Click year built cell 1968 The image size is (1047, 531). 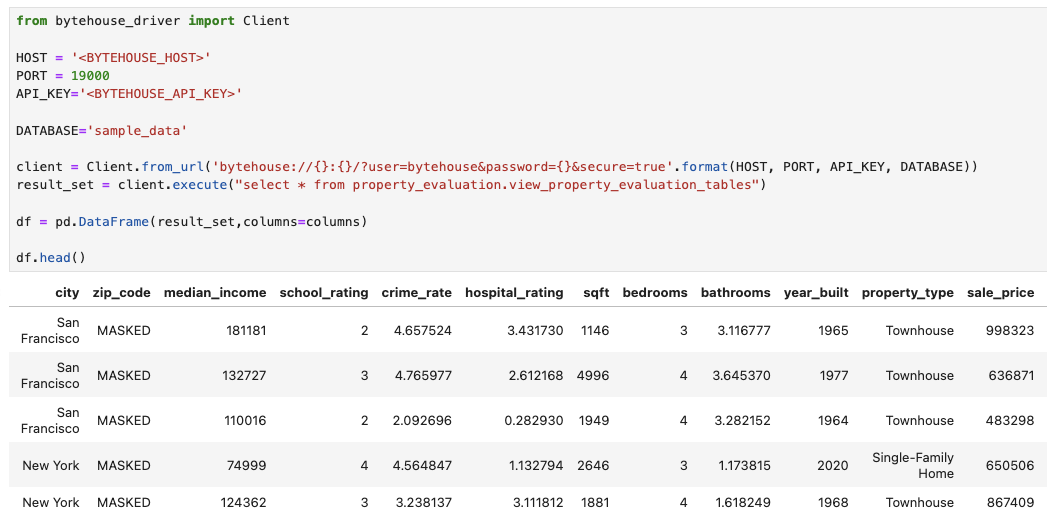833,502
